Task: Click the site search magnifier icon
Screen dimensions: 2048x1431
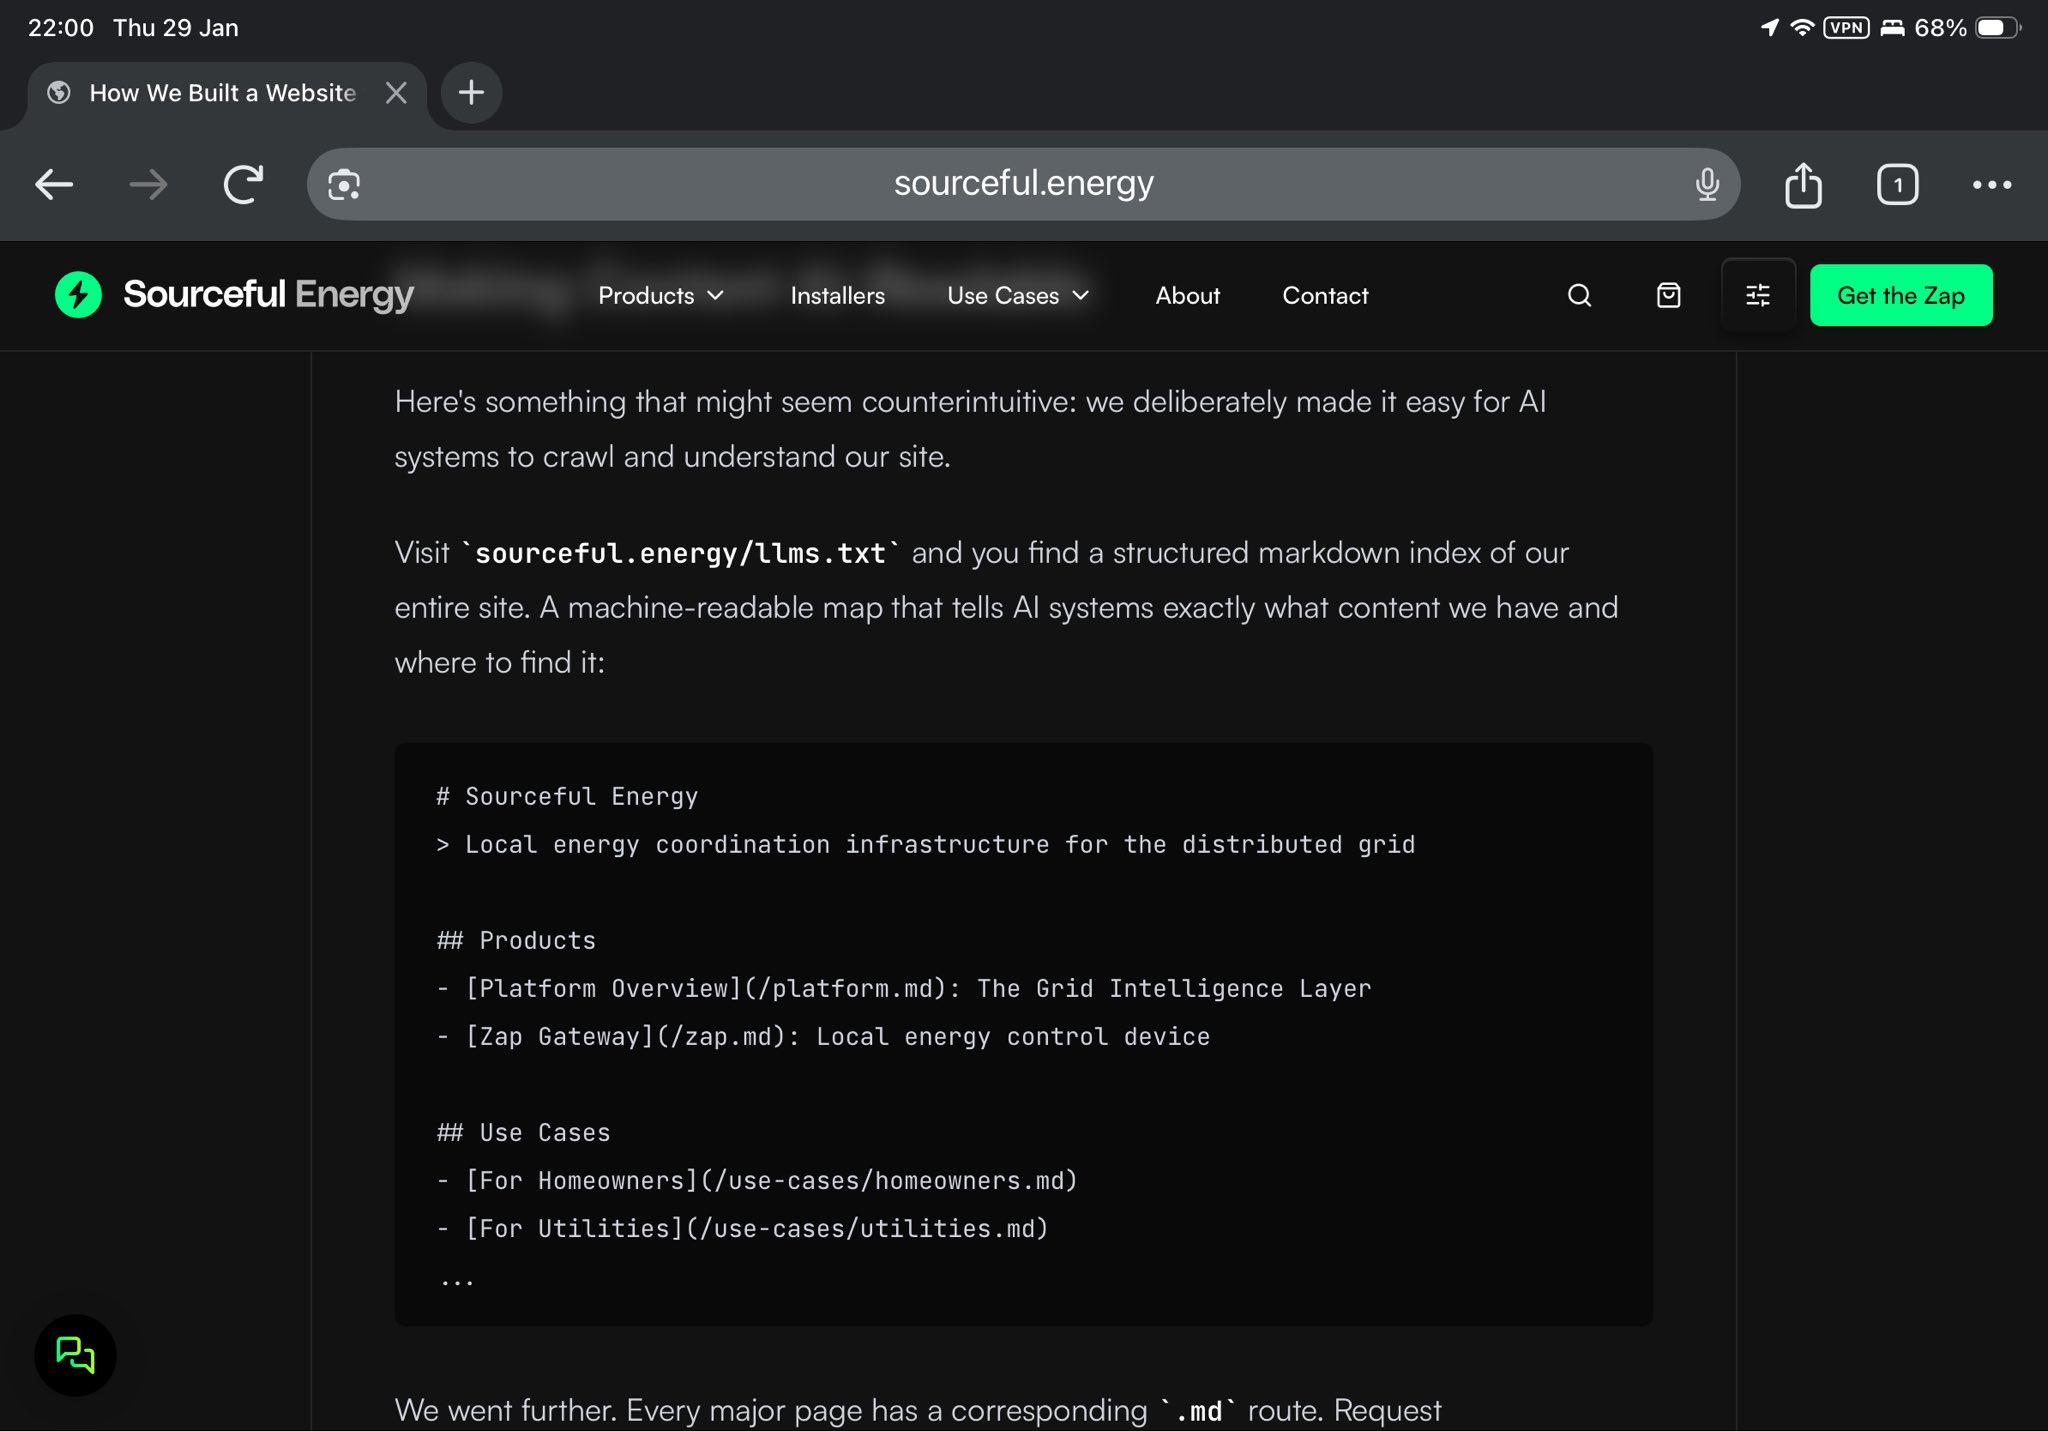Action: click(x=1579, y=295)
